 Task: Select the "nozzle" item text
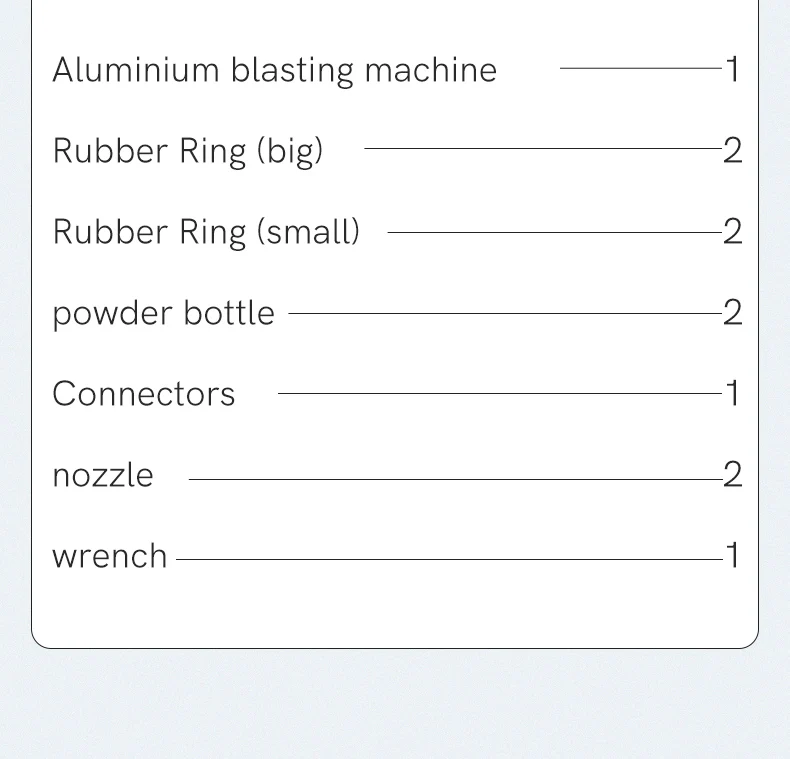[x=103, y=475]
